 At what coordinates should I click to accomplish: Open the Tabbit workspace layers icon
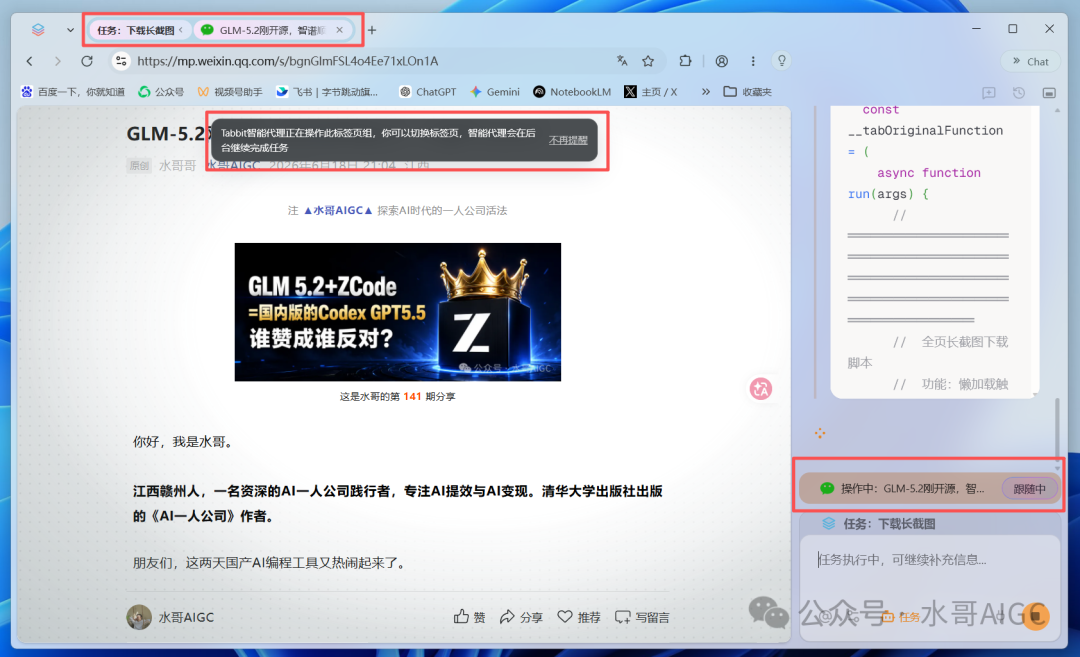point(38,30)
